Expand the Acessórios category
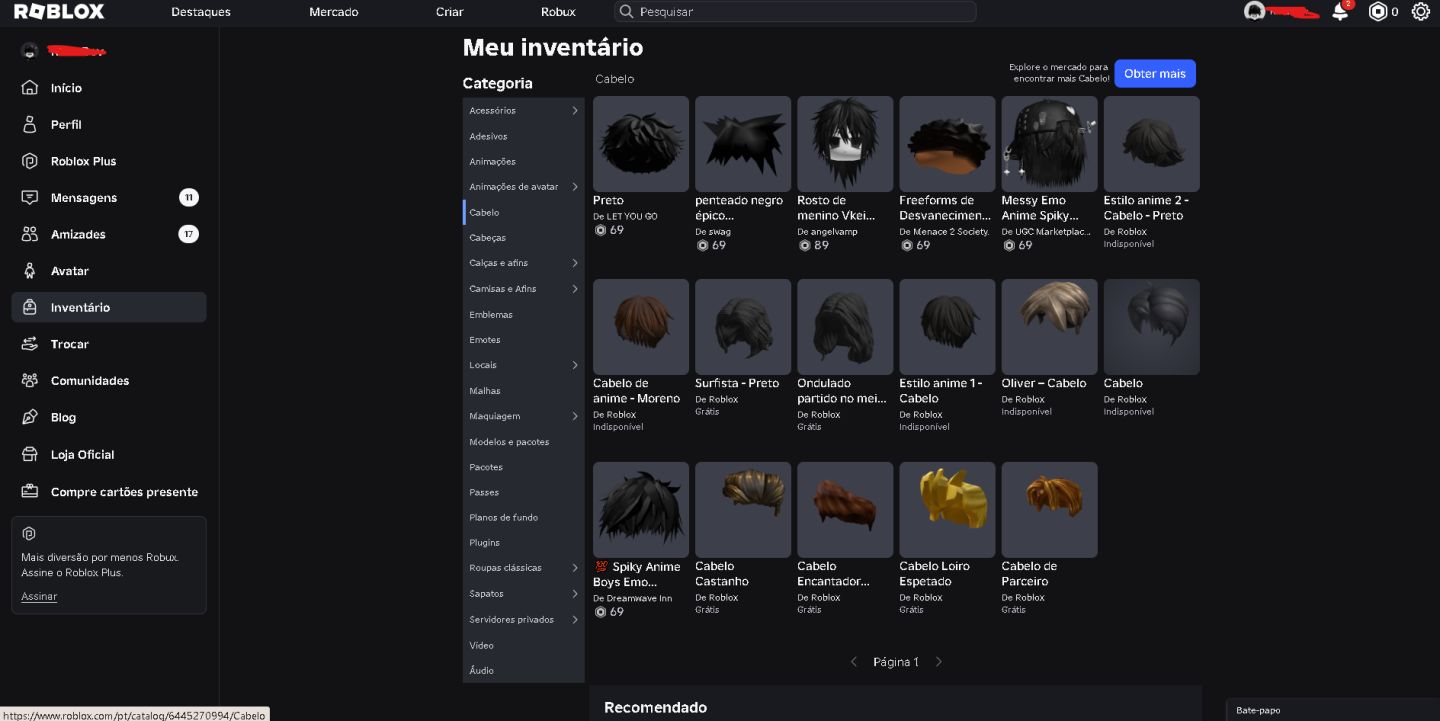 [575, 110]
